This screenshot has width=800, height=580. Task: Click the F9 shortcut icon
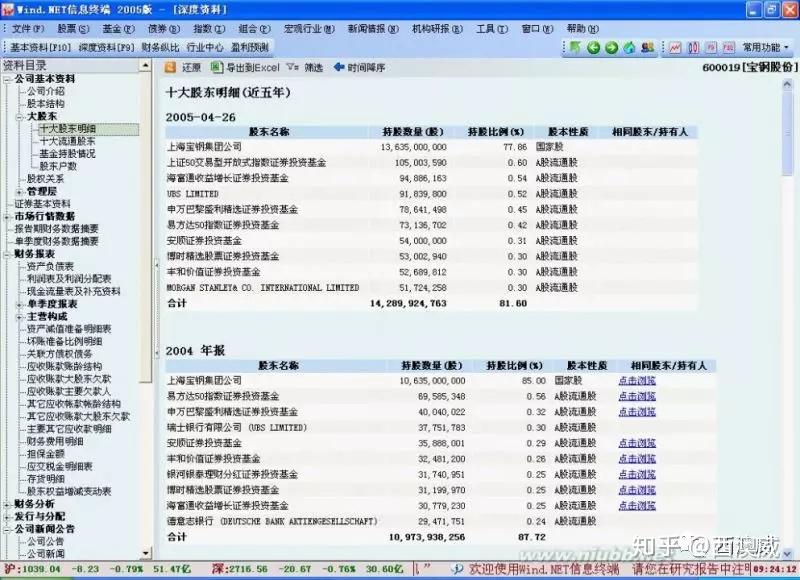(x=711, y=47)
